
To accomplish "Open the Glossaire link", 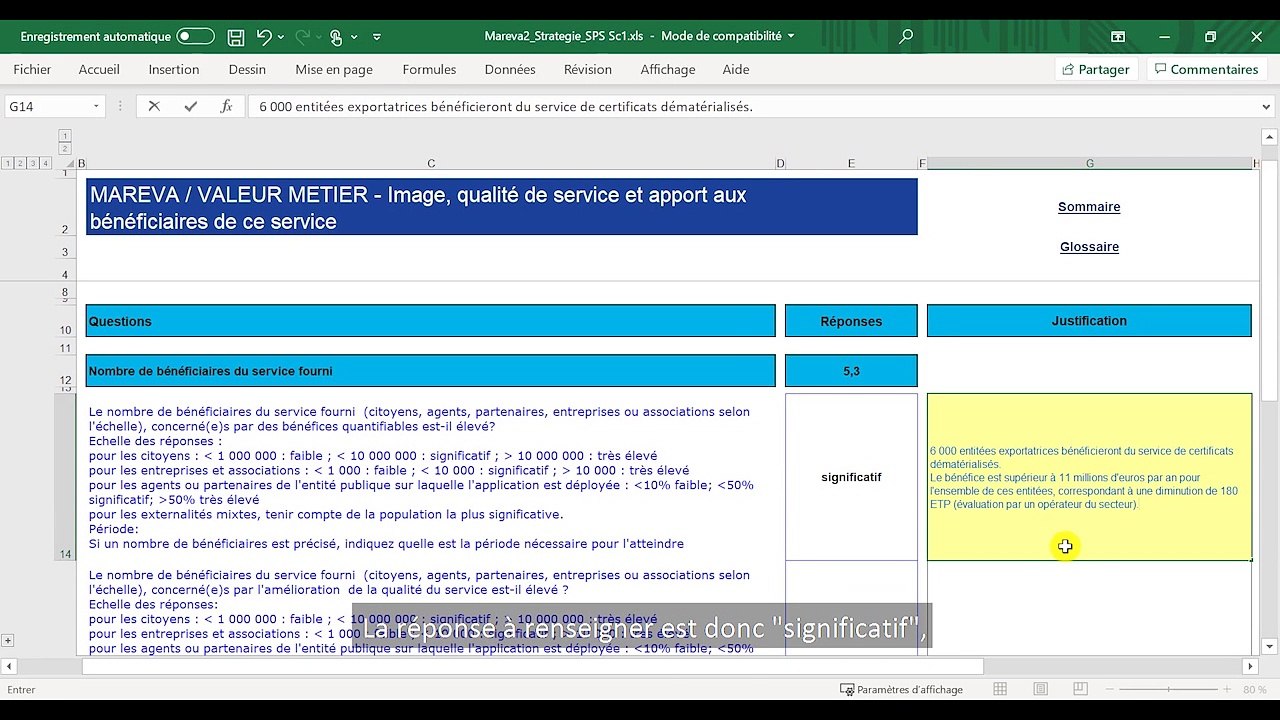I will (1089, 247).
